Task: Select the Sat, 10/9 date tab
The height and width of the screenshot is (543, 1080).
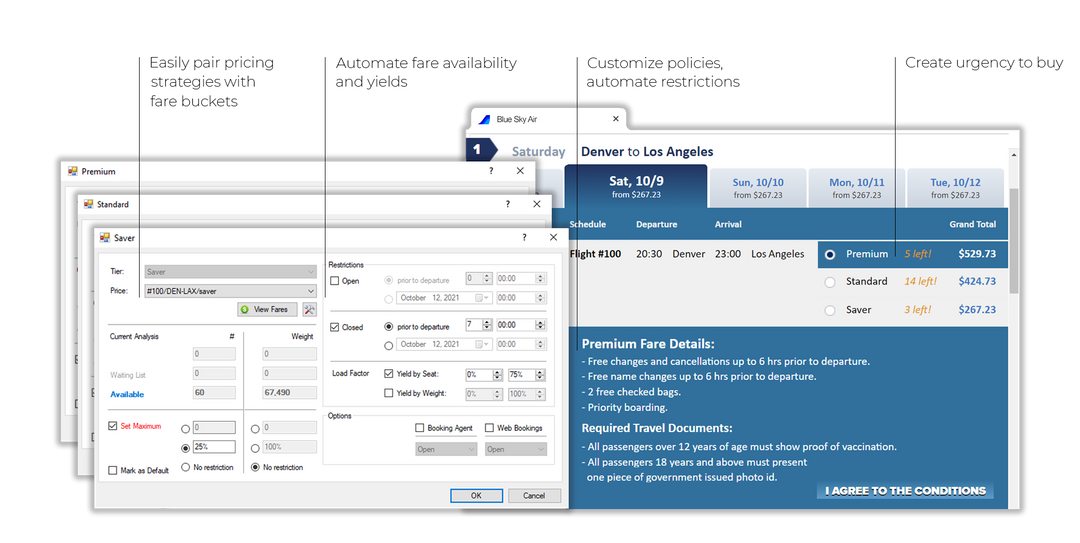Action: click(636, 186)
